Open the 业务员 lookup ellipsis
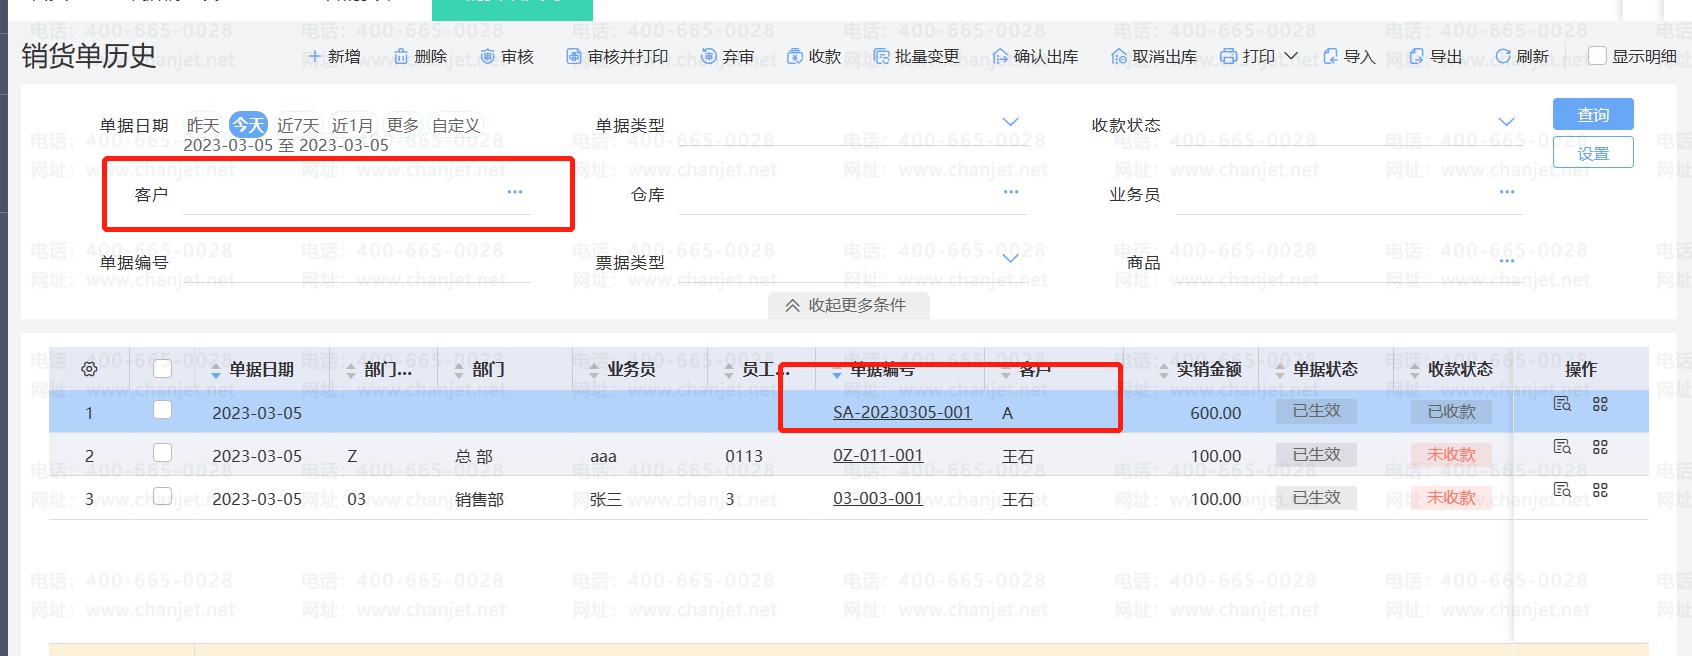 [1507, 192]
